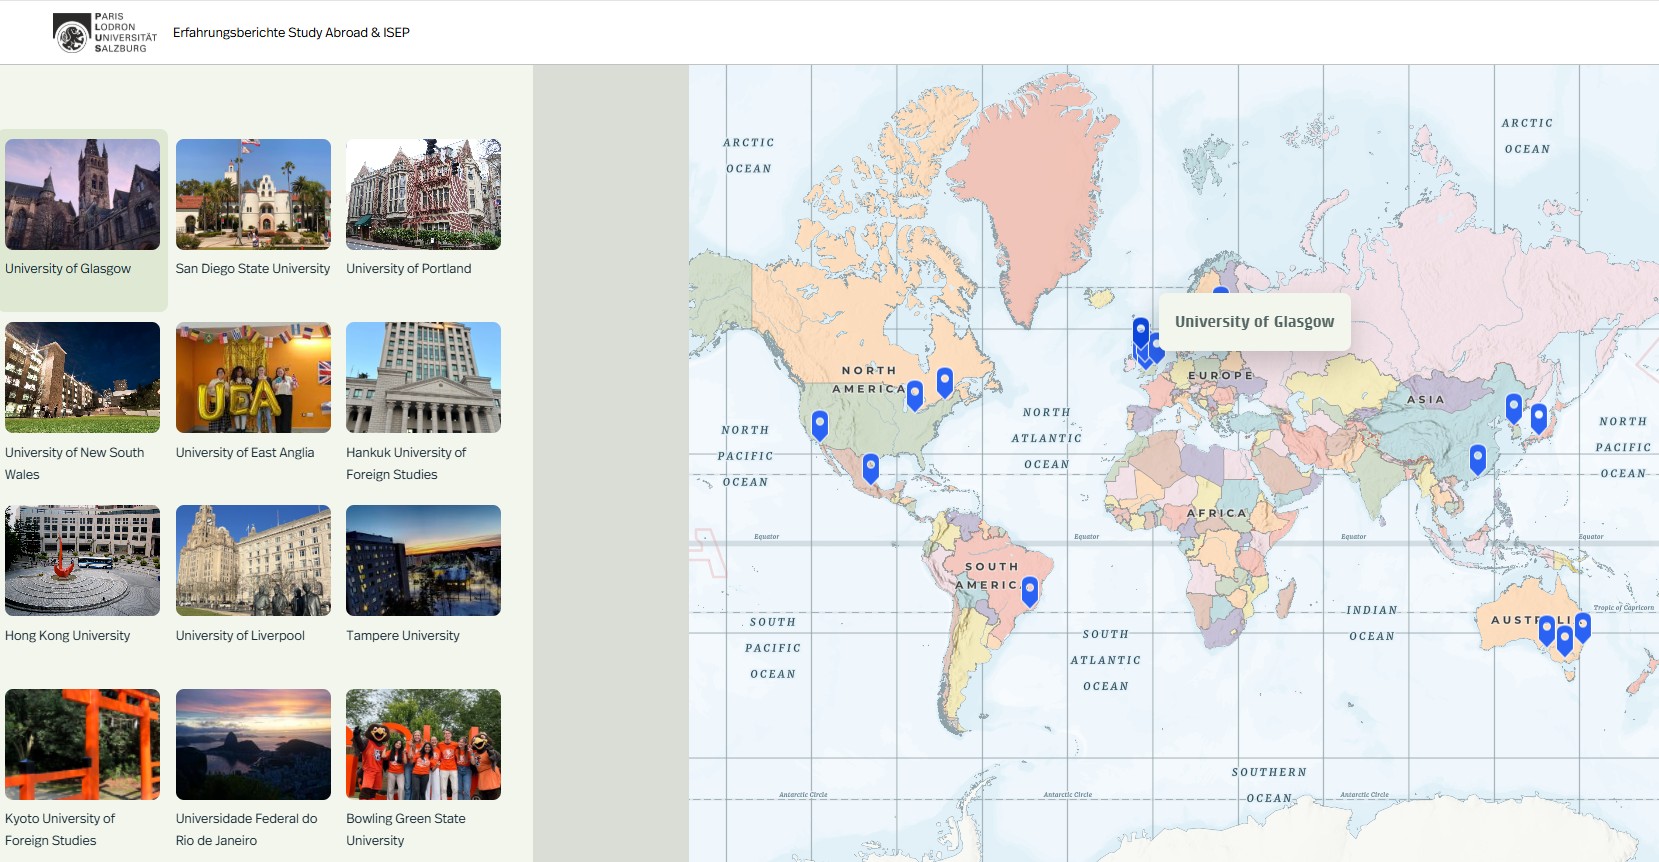This screenshot has height=862, width=1659.
Task: Click the "Bowling Green State University" title
Action: (406, 830)
